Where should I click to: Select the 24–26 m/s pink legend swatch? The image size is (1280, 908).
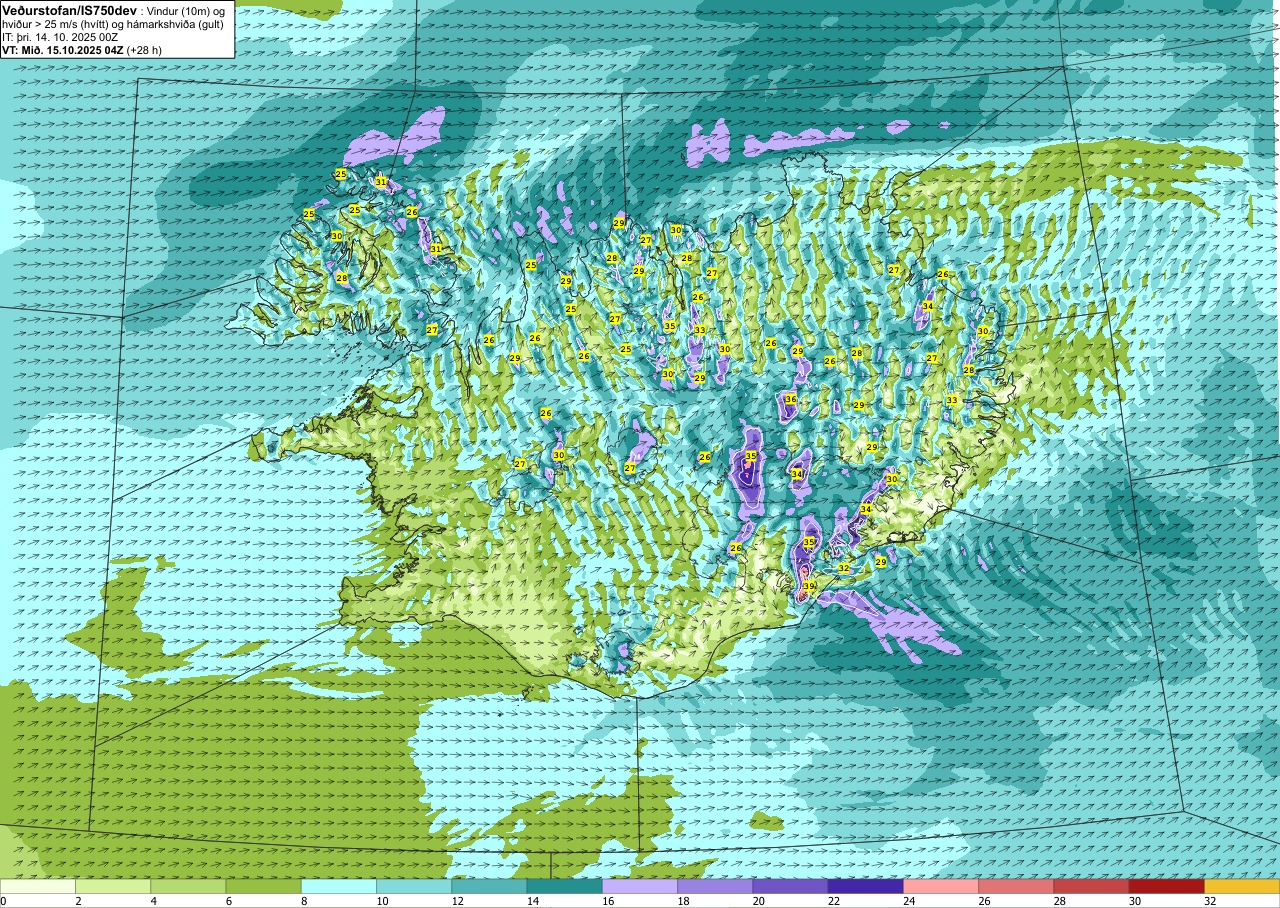(x=941, y=886)
